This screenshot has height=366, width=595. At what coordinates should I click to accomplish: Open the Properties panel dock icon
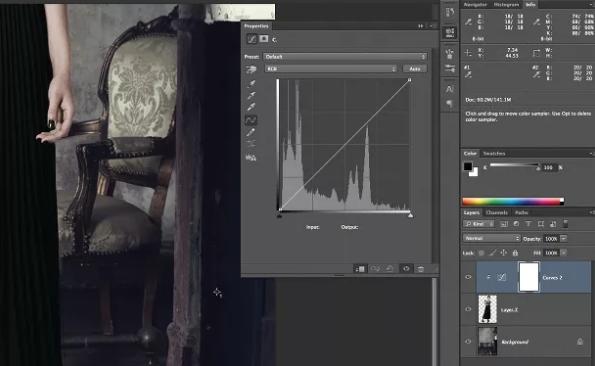click(x=450, y=32)
